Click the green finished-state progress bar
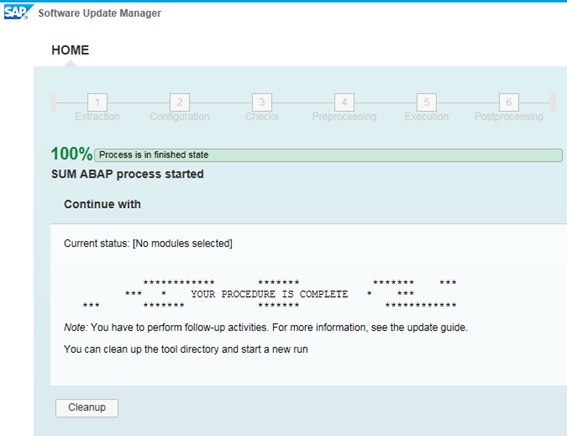 328,155
